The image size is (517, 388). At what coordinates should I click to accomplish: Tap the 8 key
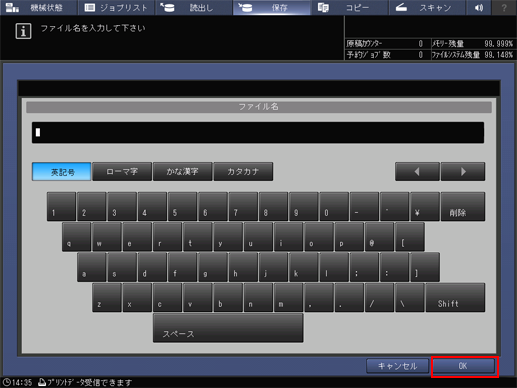tap(273, 207)
